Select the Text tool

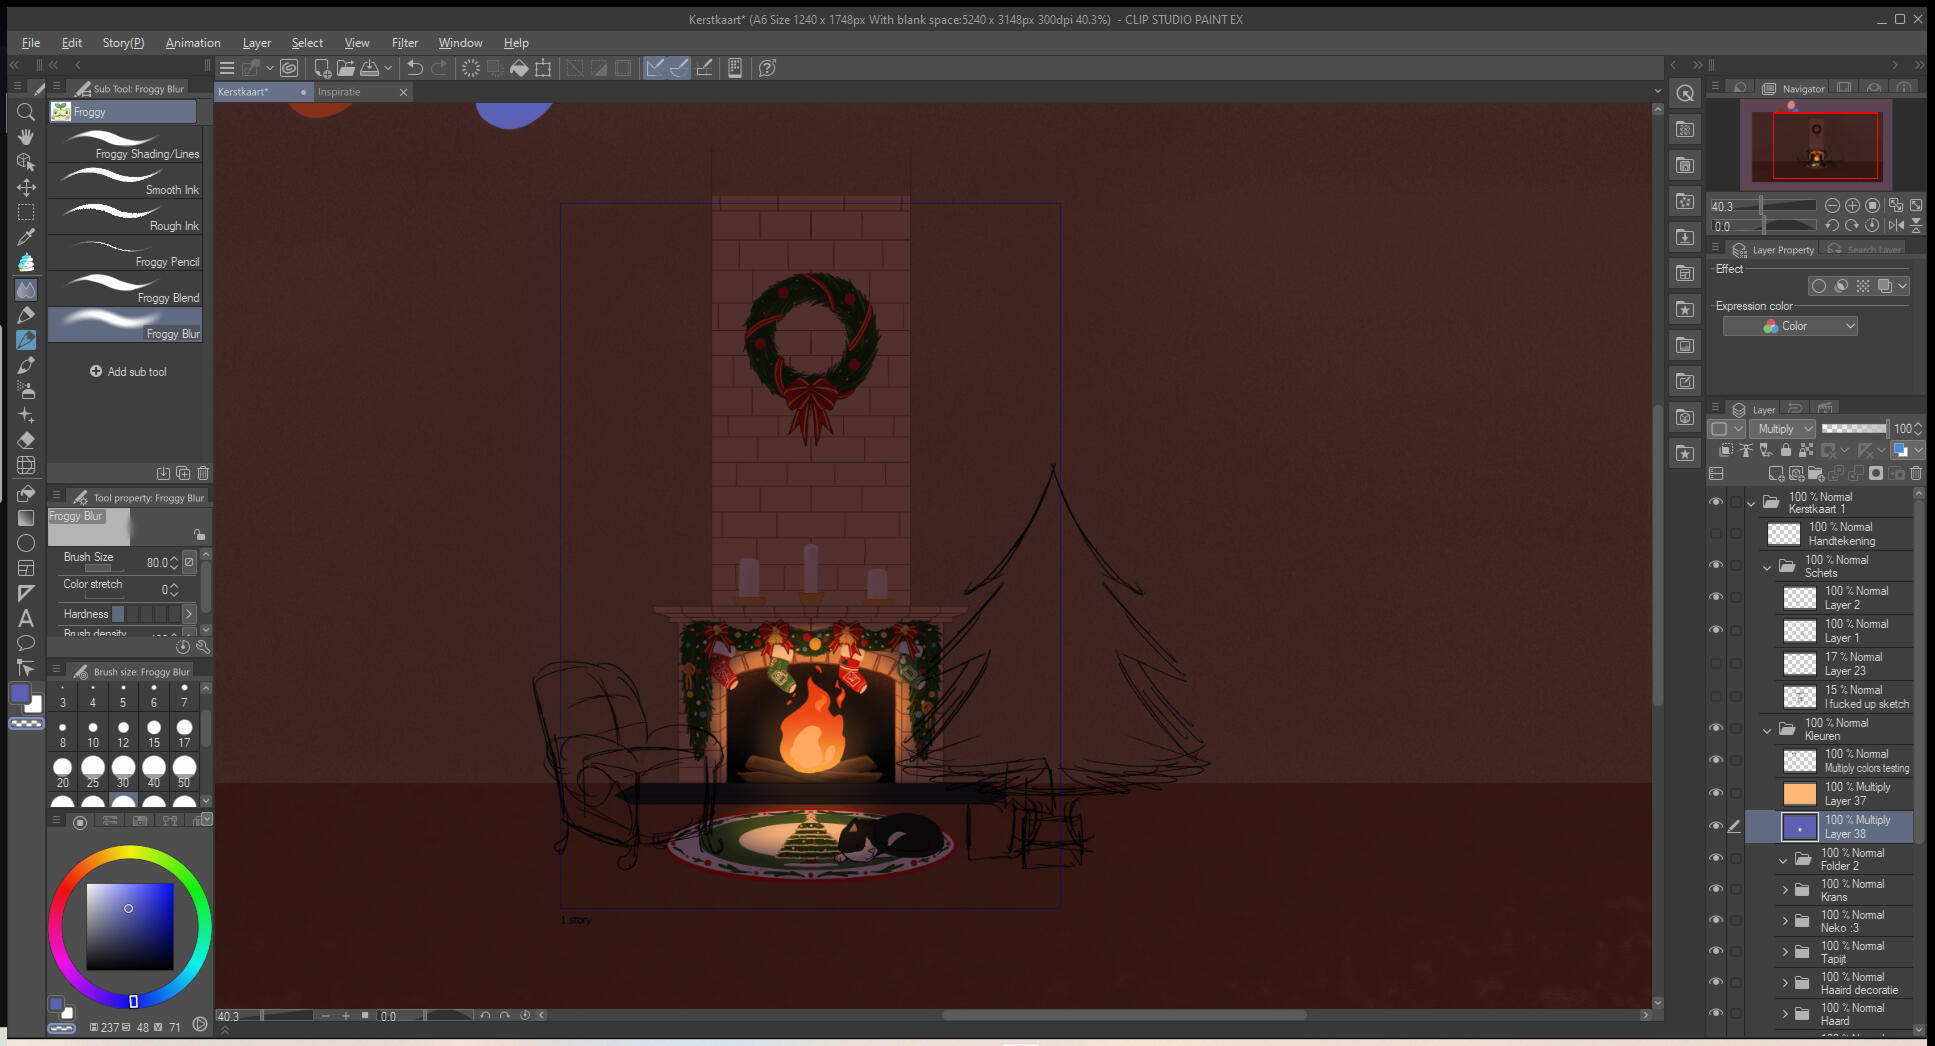pyautogui.click(x=26, y=618)
